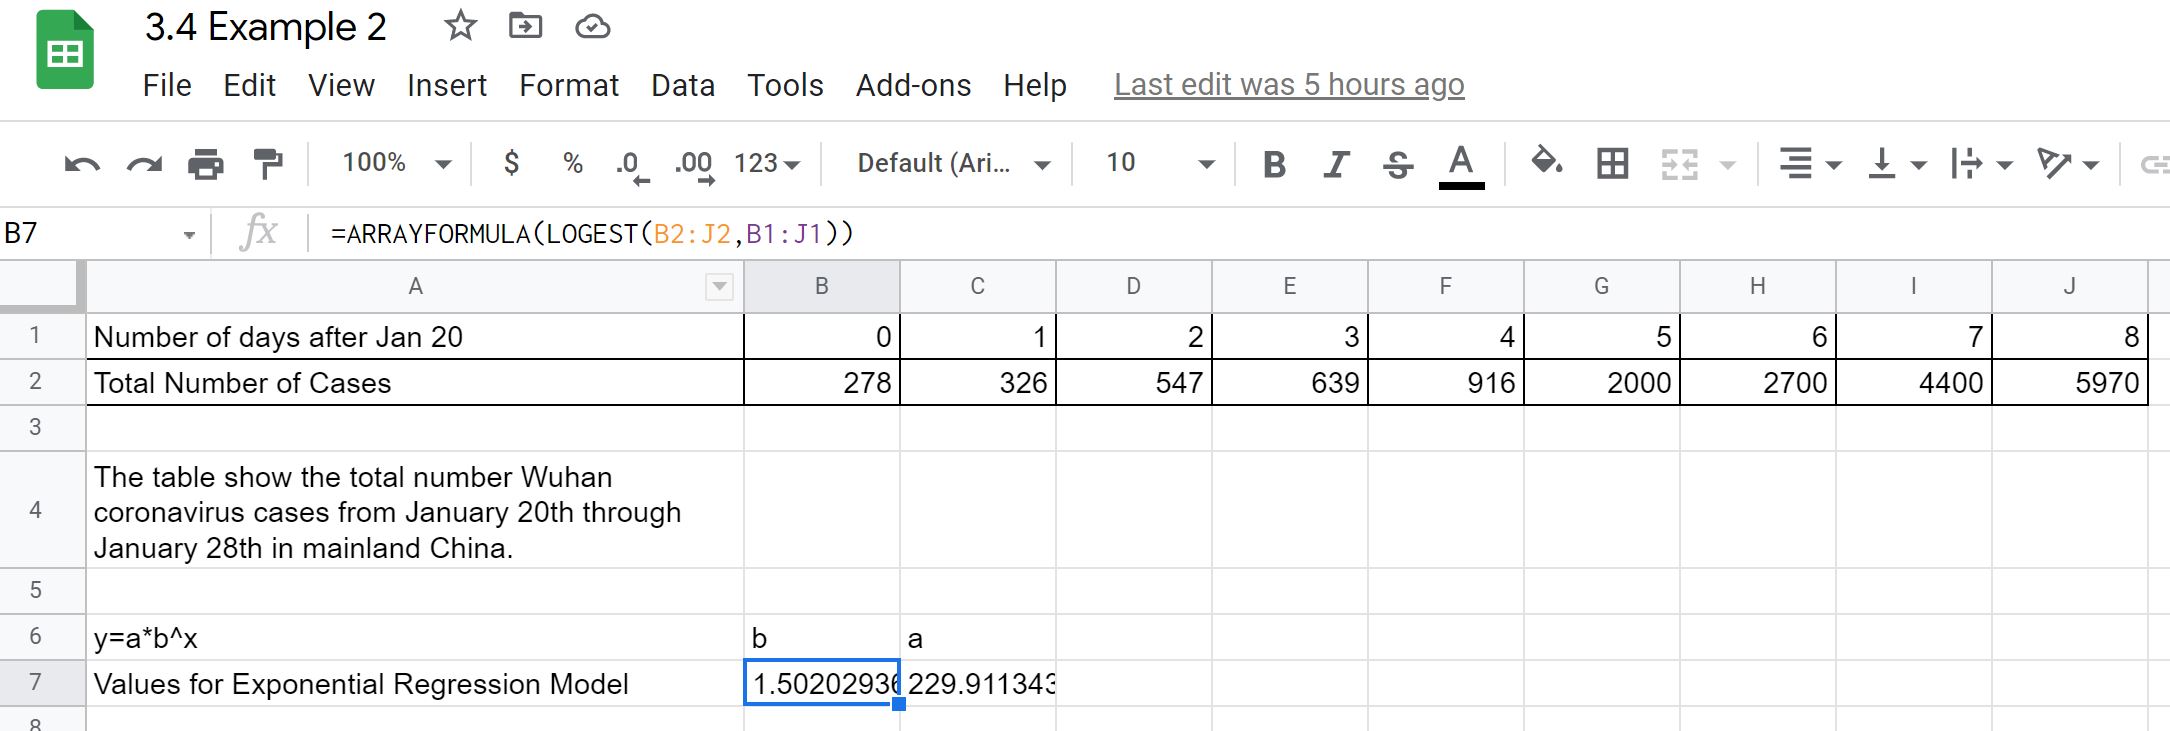This screenshot has height=731, width=2170.
Task: Select column B header
Action: click(x=822, y=287)
